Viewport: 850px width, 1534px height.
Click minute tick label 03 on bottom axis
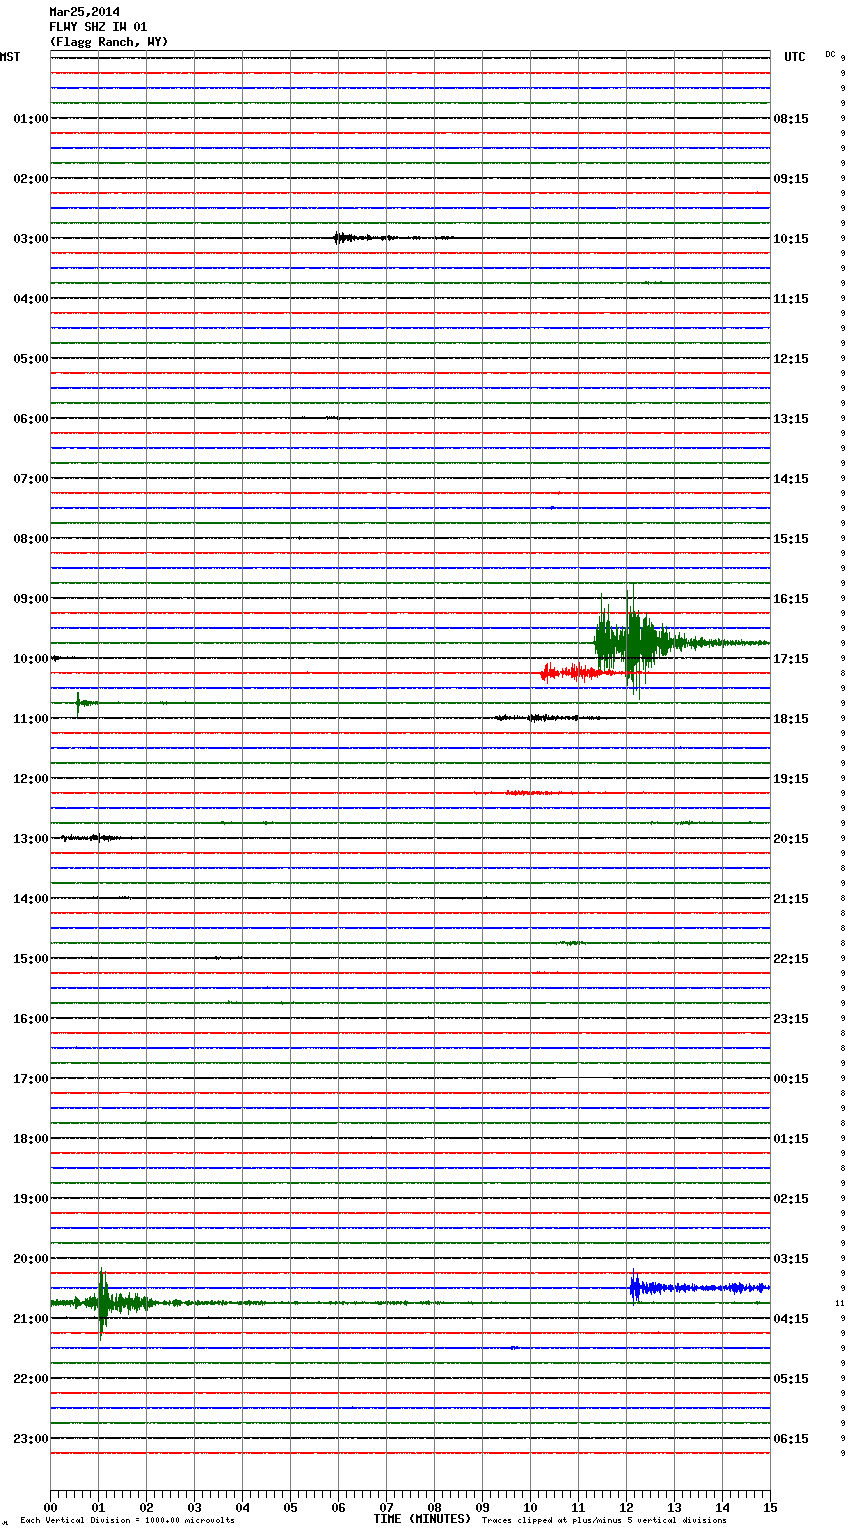point(194,1507)
